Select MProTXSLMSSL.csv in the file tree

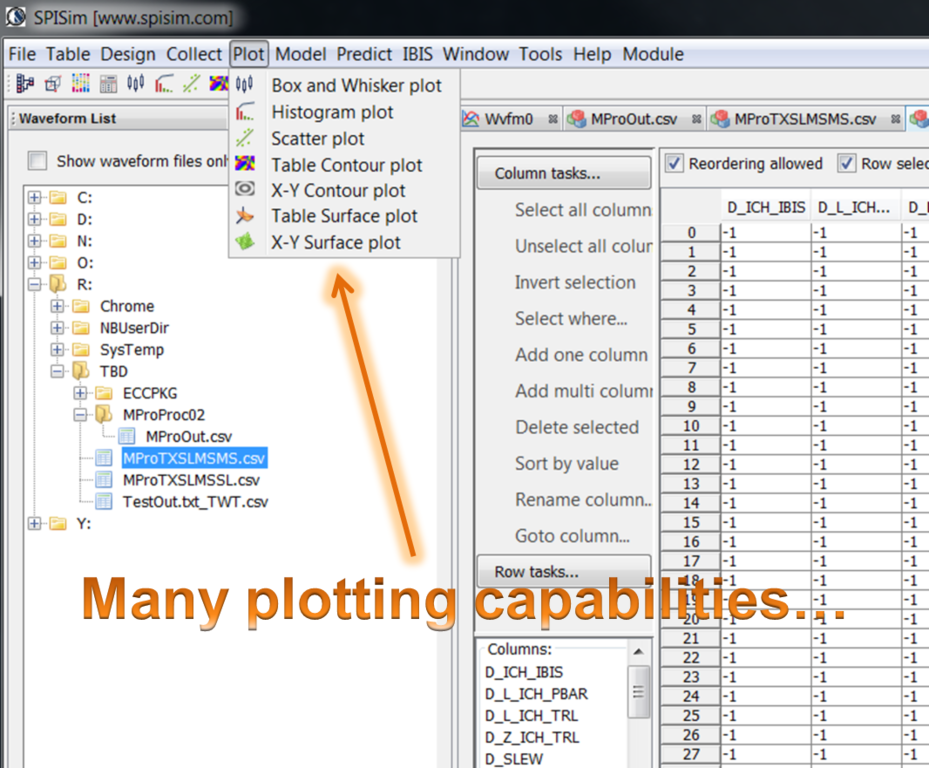click(190, 480)
